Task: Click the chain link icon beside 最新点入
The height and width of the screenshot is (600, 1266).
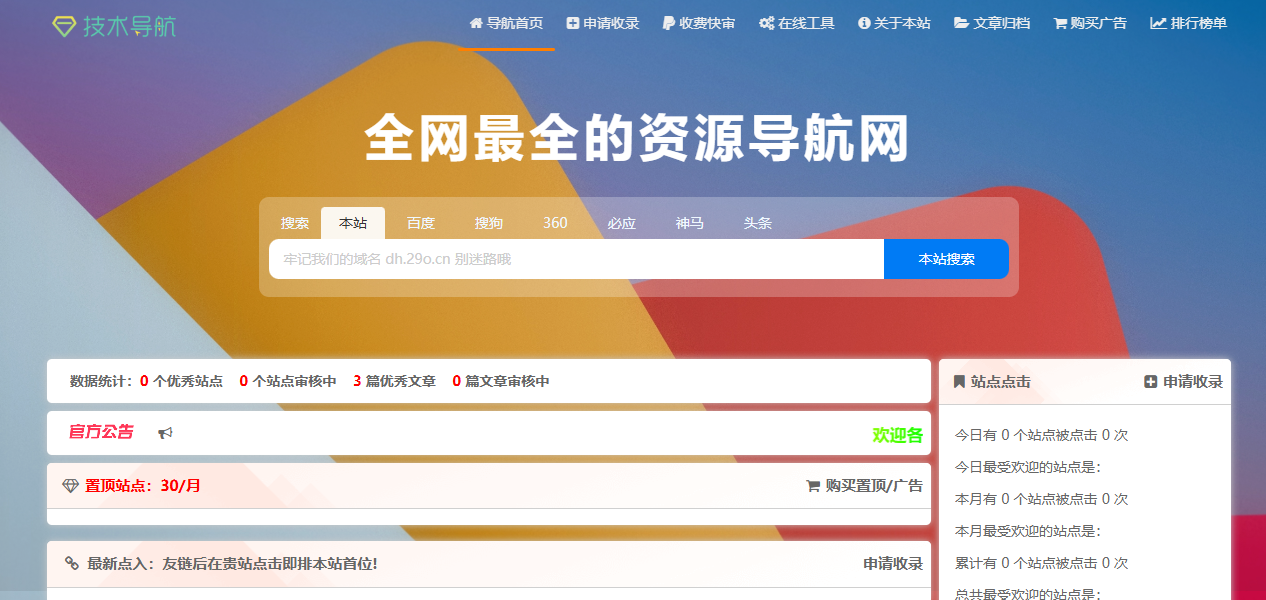Action: point(72,564)
